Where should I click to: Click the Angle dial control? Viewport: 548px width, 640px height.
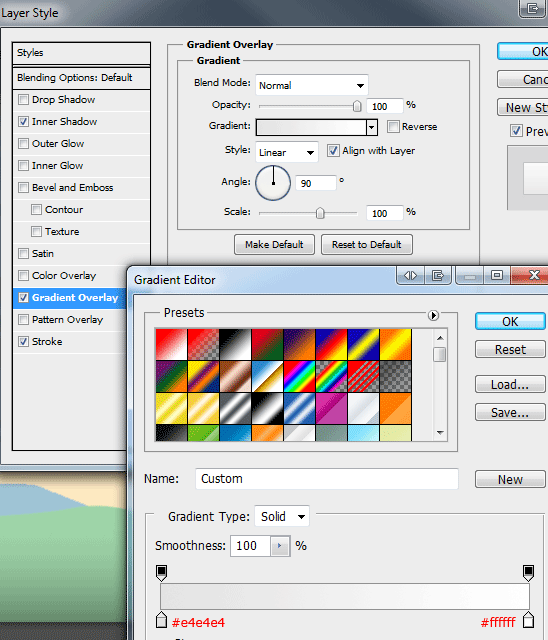(273, 183)
